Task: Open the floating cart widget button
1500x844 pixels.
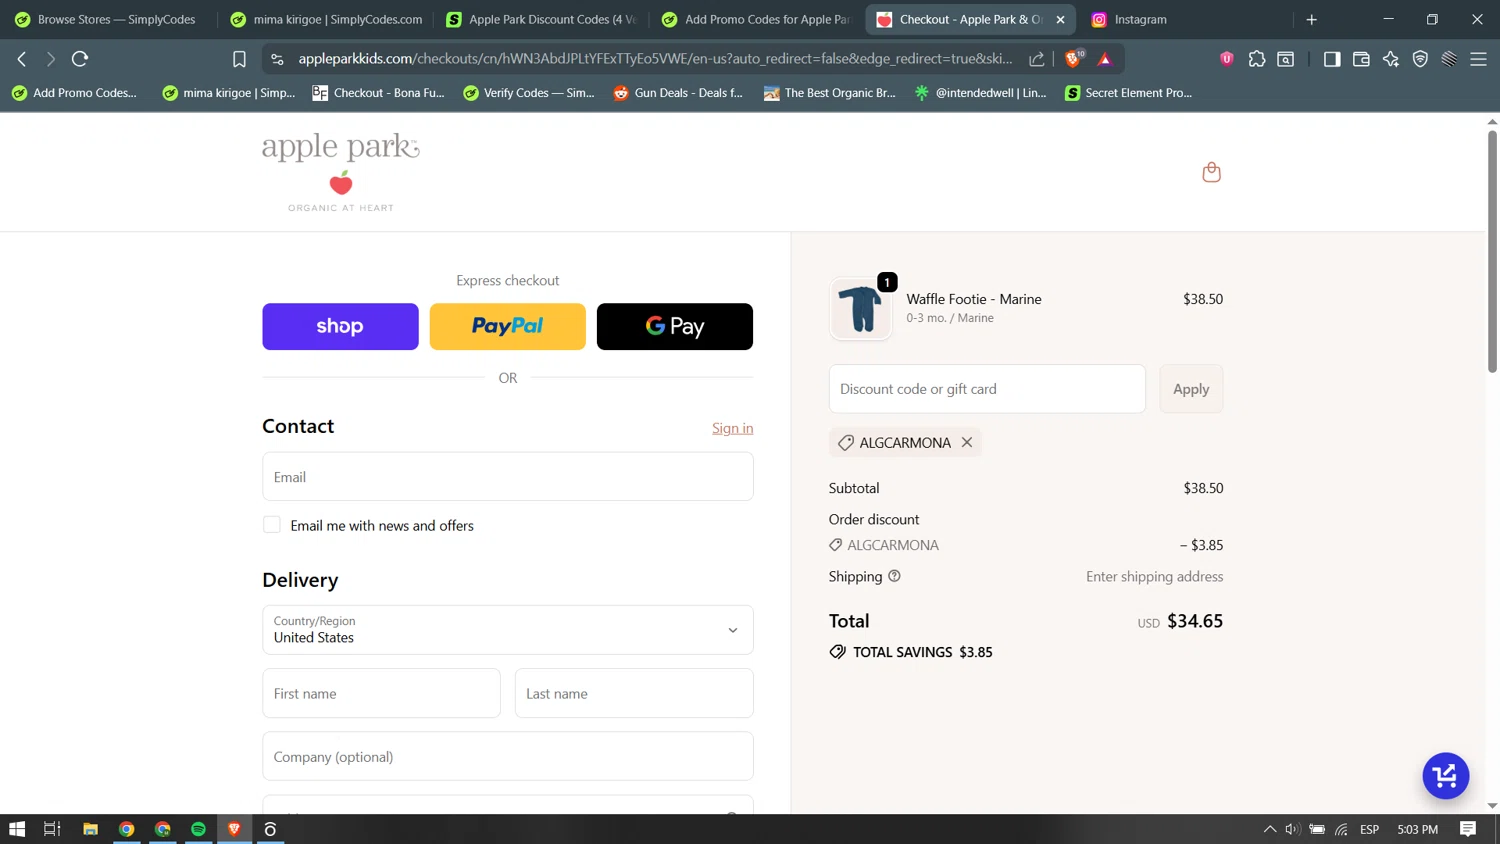Action: click(1445, 776)
